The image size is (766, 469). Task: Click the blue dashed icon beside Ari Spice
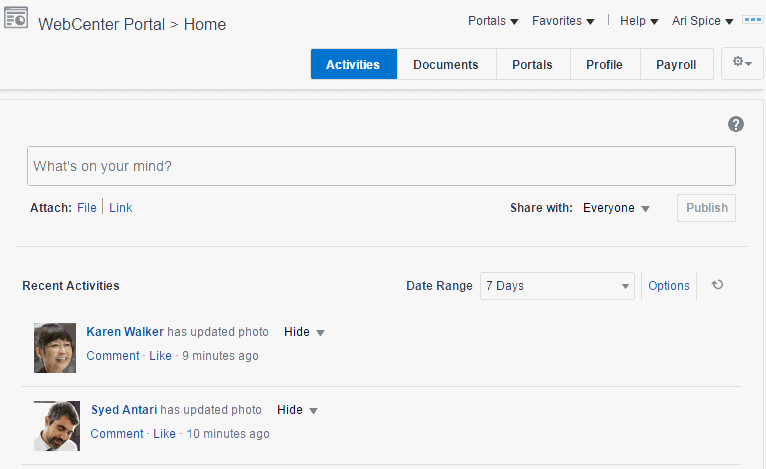click(x=753, y=20)
